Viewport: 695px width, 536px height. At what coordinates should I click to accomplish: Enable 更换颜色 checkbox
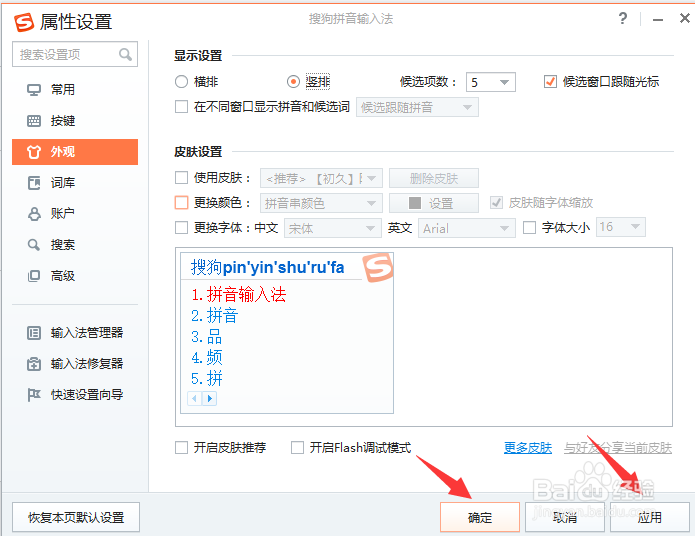(x=181, y=203)
